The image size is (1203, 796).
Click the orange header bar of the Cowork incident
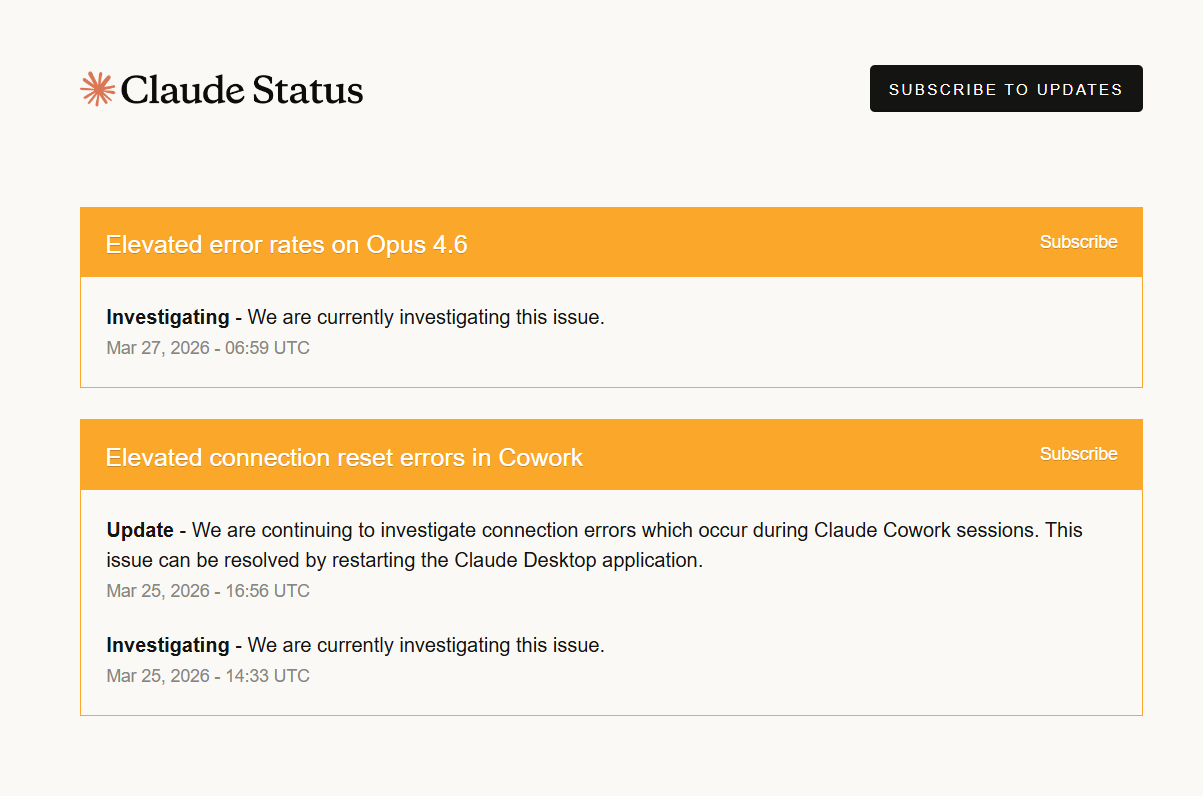(x=611, y=455)
